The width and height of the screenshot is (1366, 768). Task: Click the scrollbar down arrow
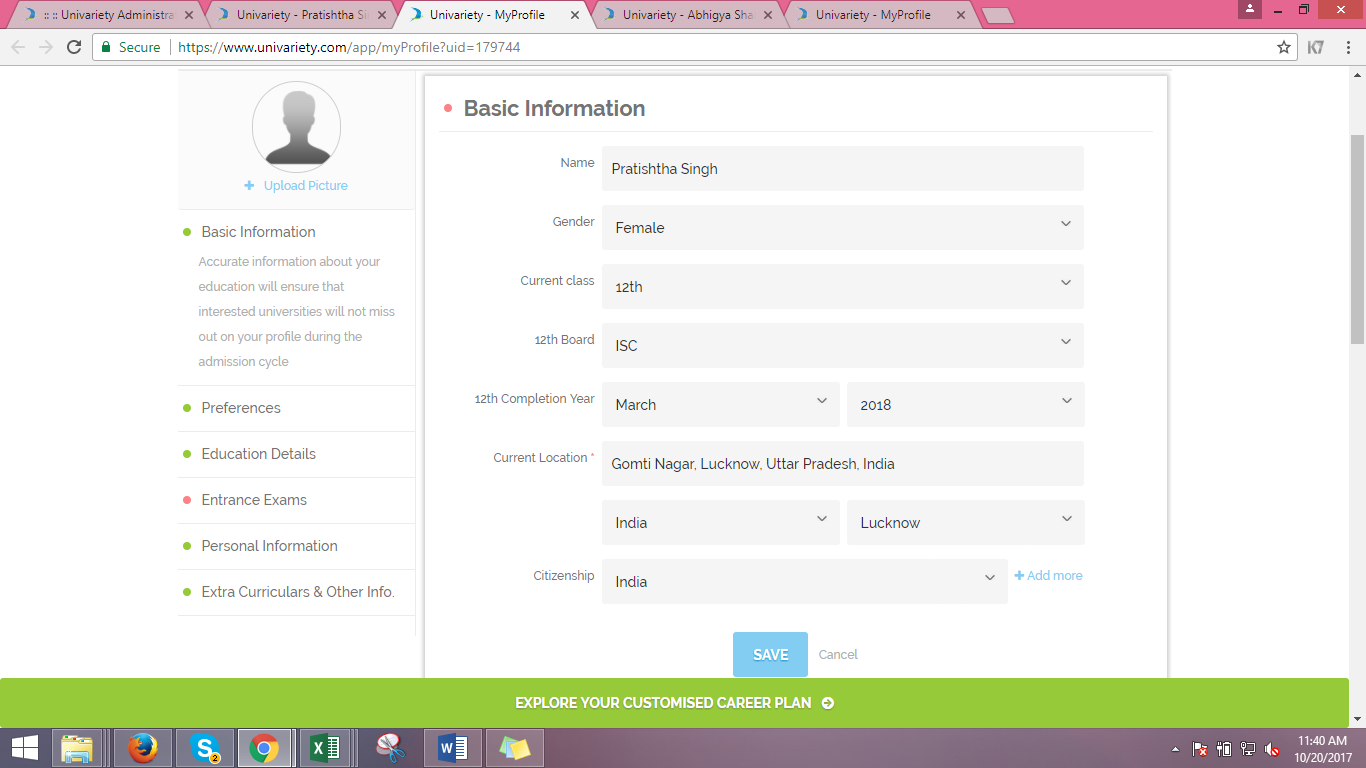tap(1358, 719)
